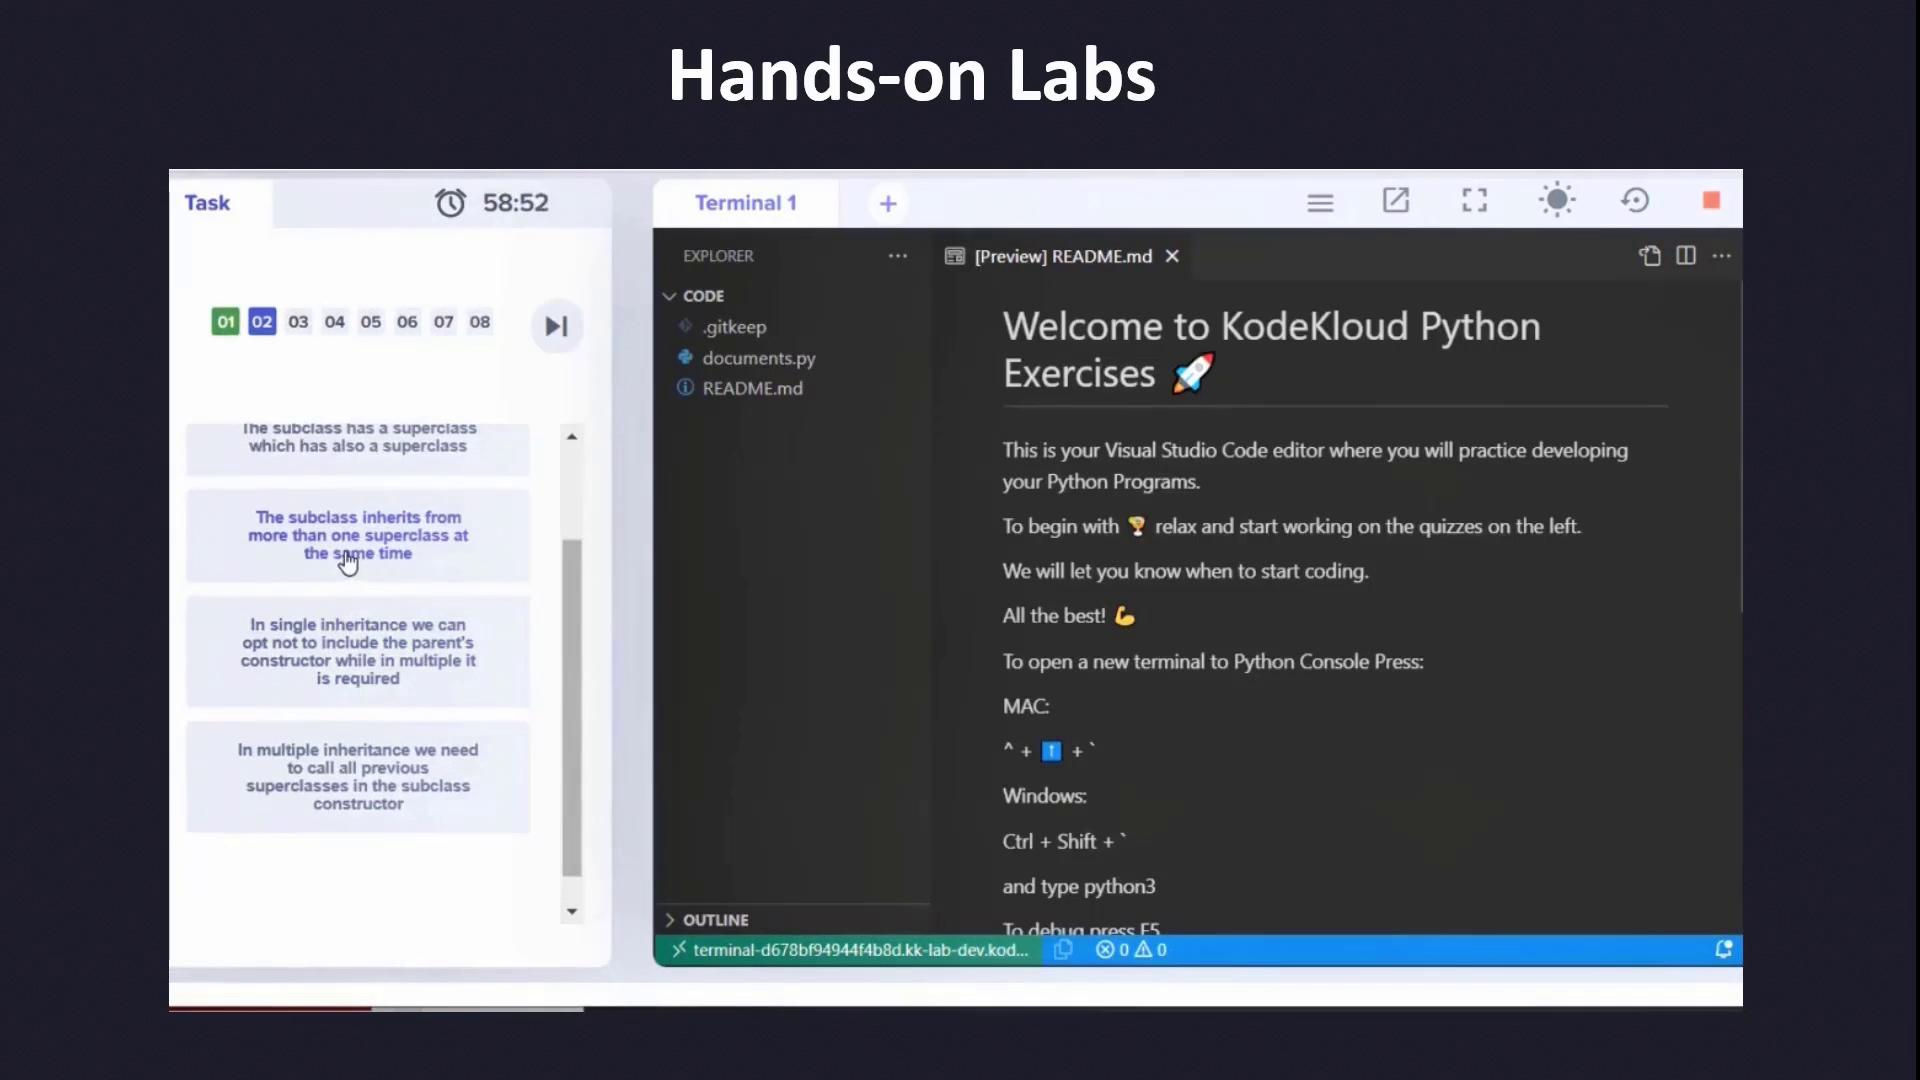The image size is (1920, 1080).
Task: Open editor more actions ellipsis
Action: (x=1722, y=256)
